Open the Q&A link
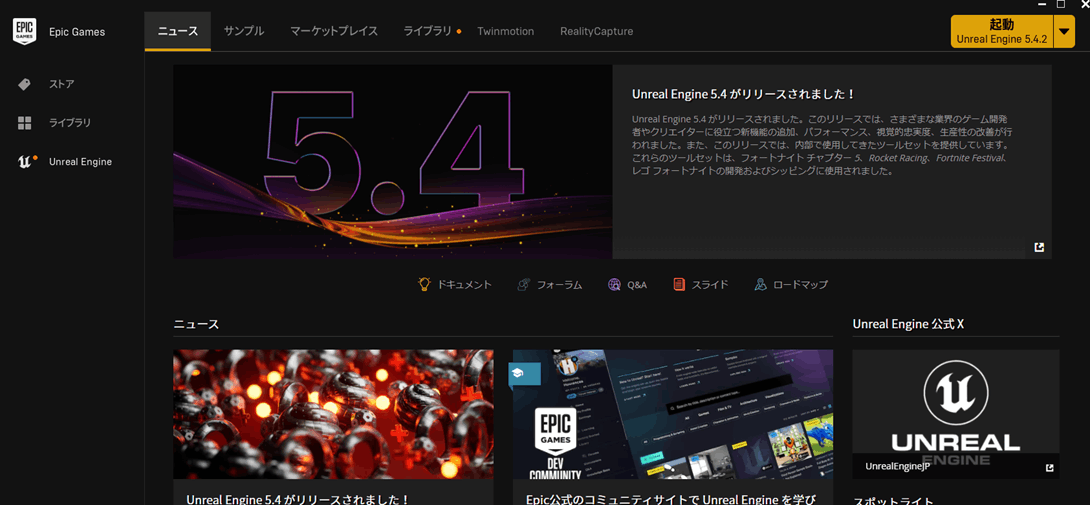 point(637,284)
